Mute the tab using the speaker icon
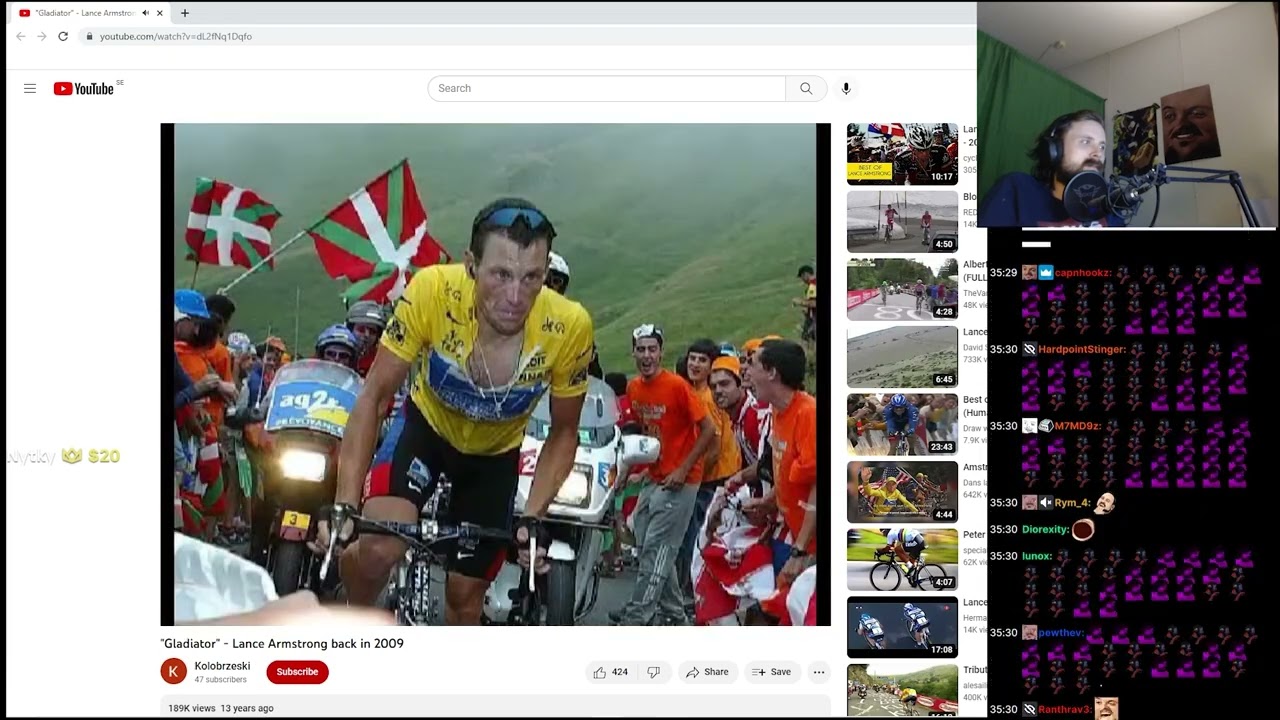The width and height of the screenshot is (1280, 720). point(145,13)
